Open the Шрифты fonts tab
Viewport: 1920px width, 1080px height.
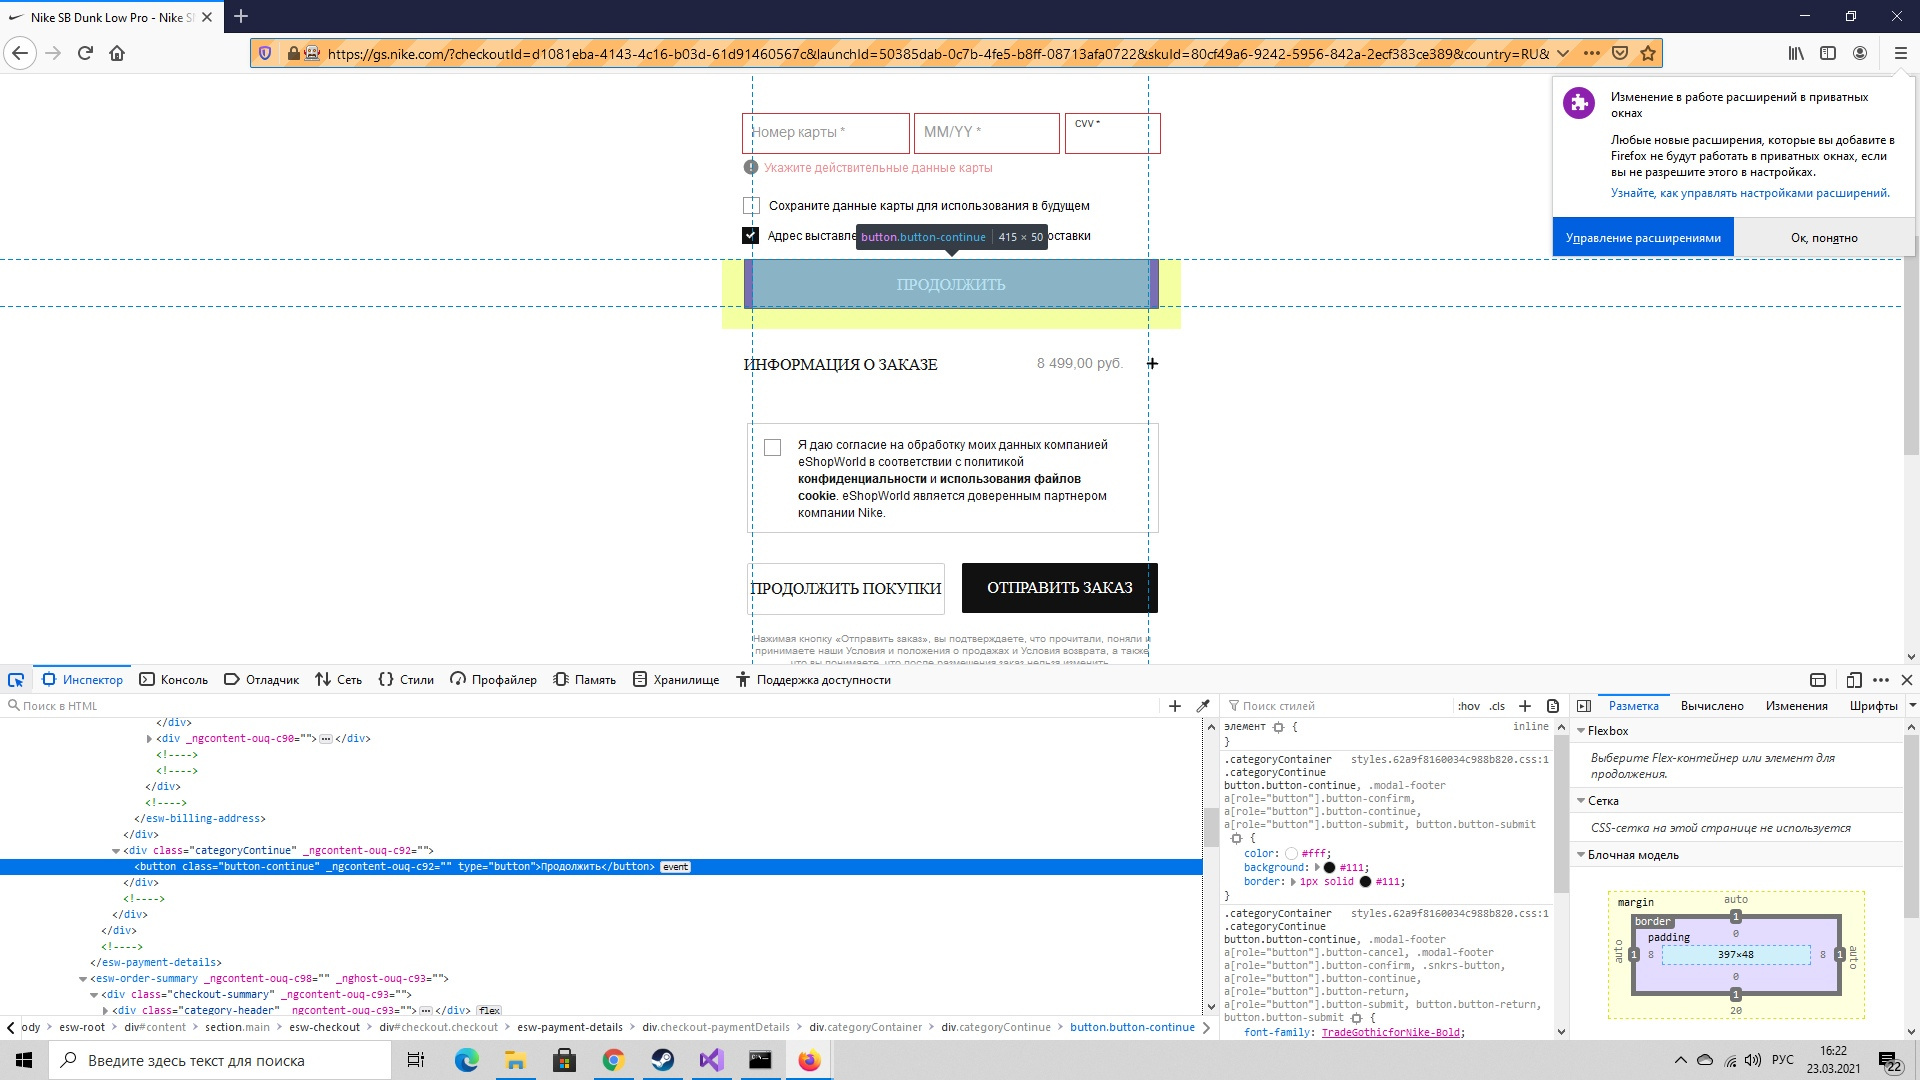[x=1873, y=706]
